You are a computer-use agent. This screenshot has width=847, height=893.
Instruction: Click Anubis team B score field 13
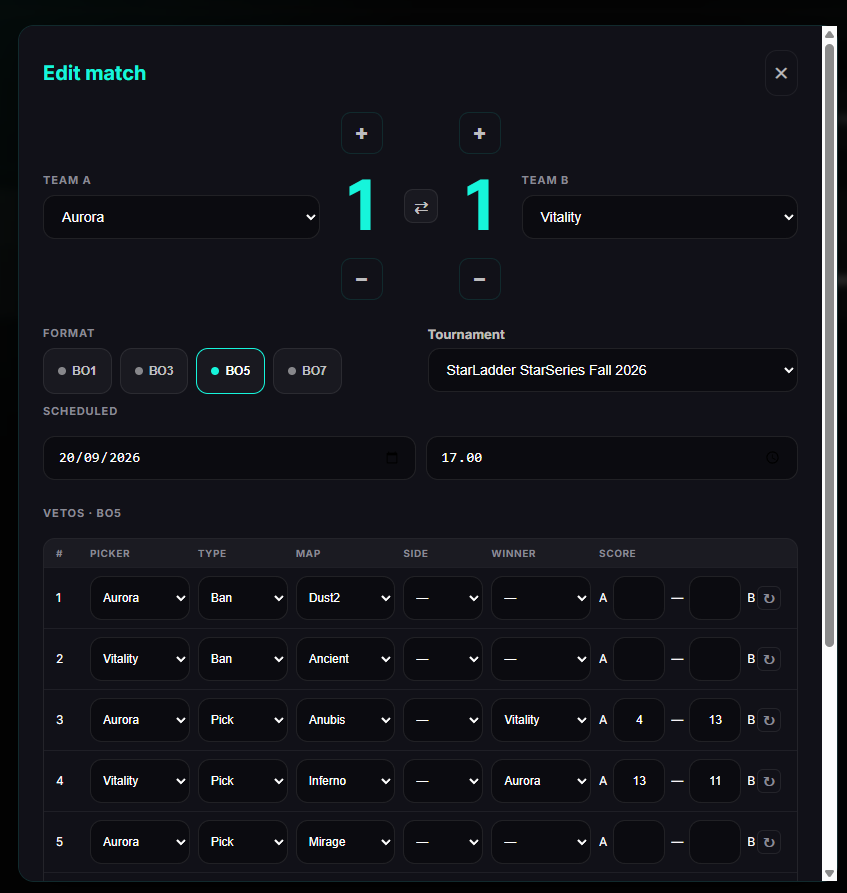(715, 720)
